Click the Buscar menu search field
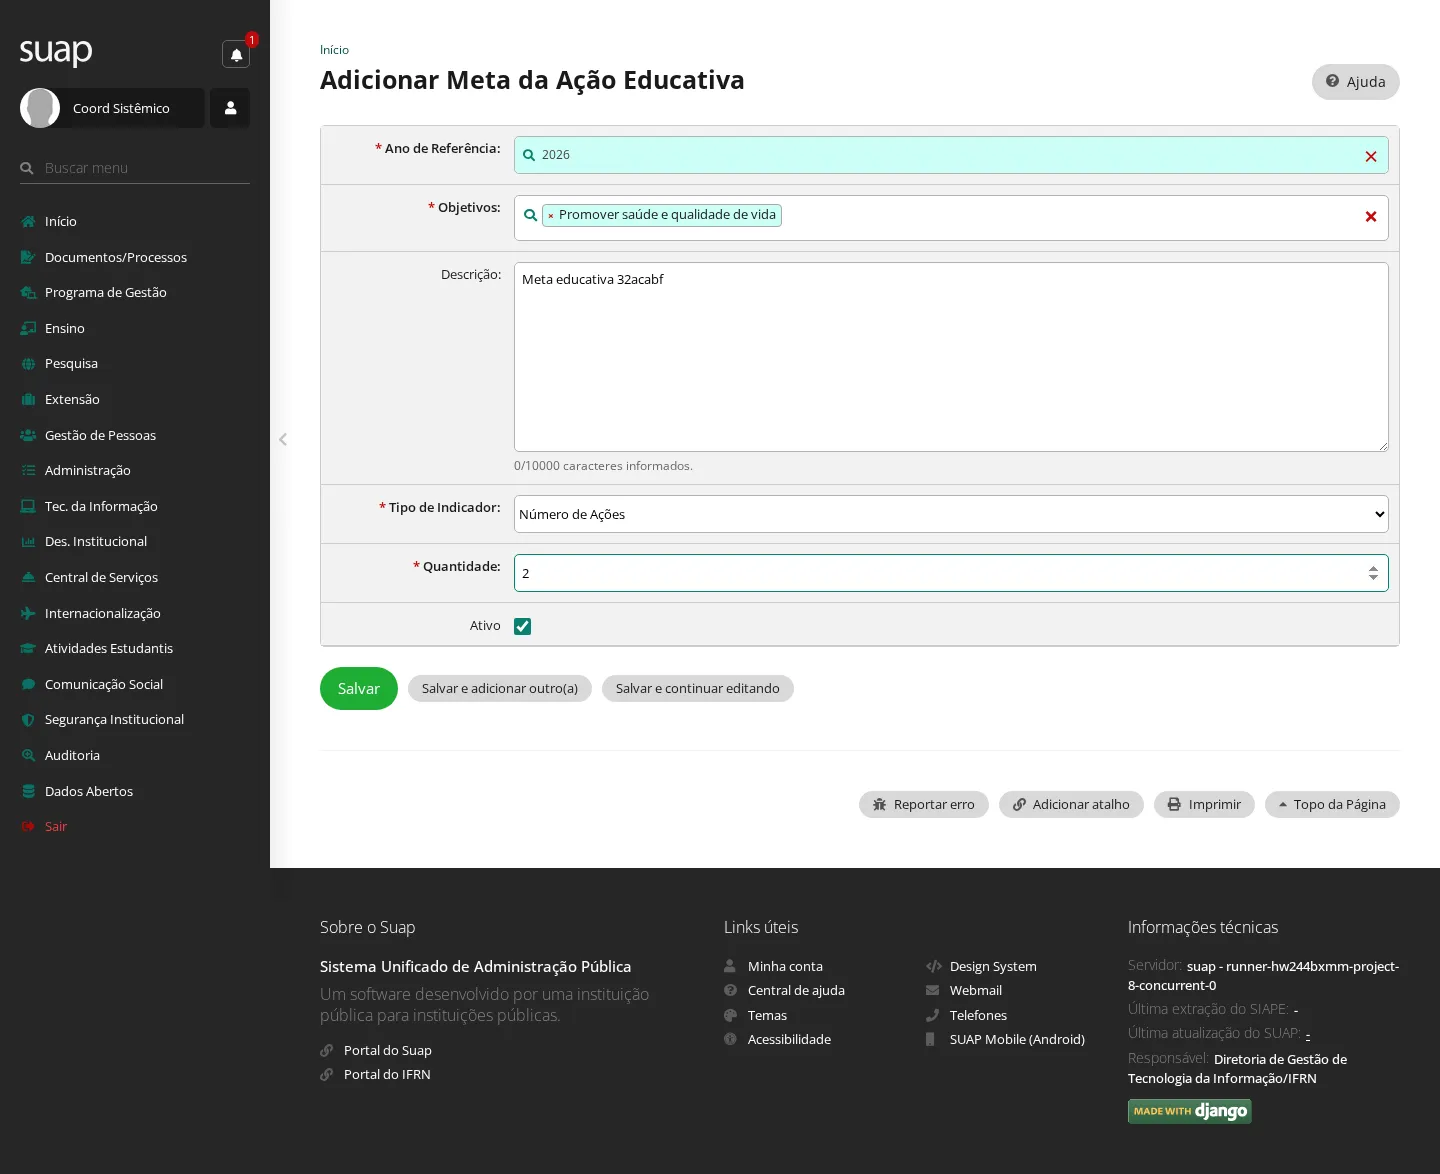 tap(135, 168)
